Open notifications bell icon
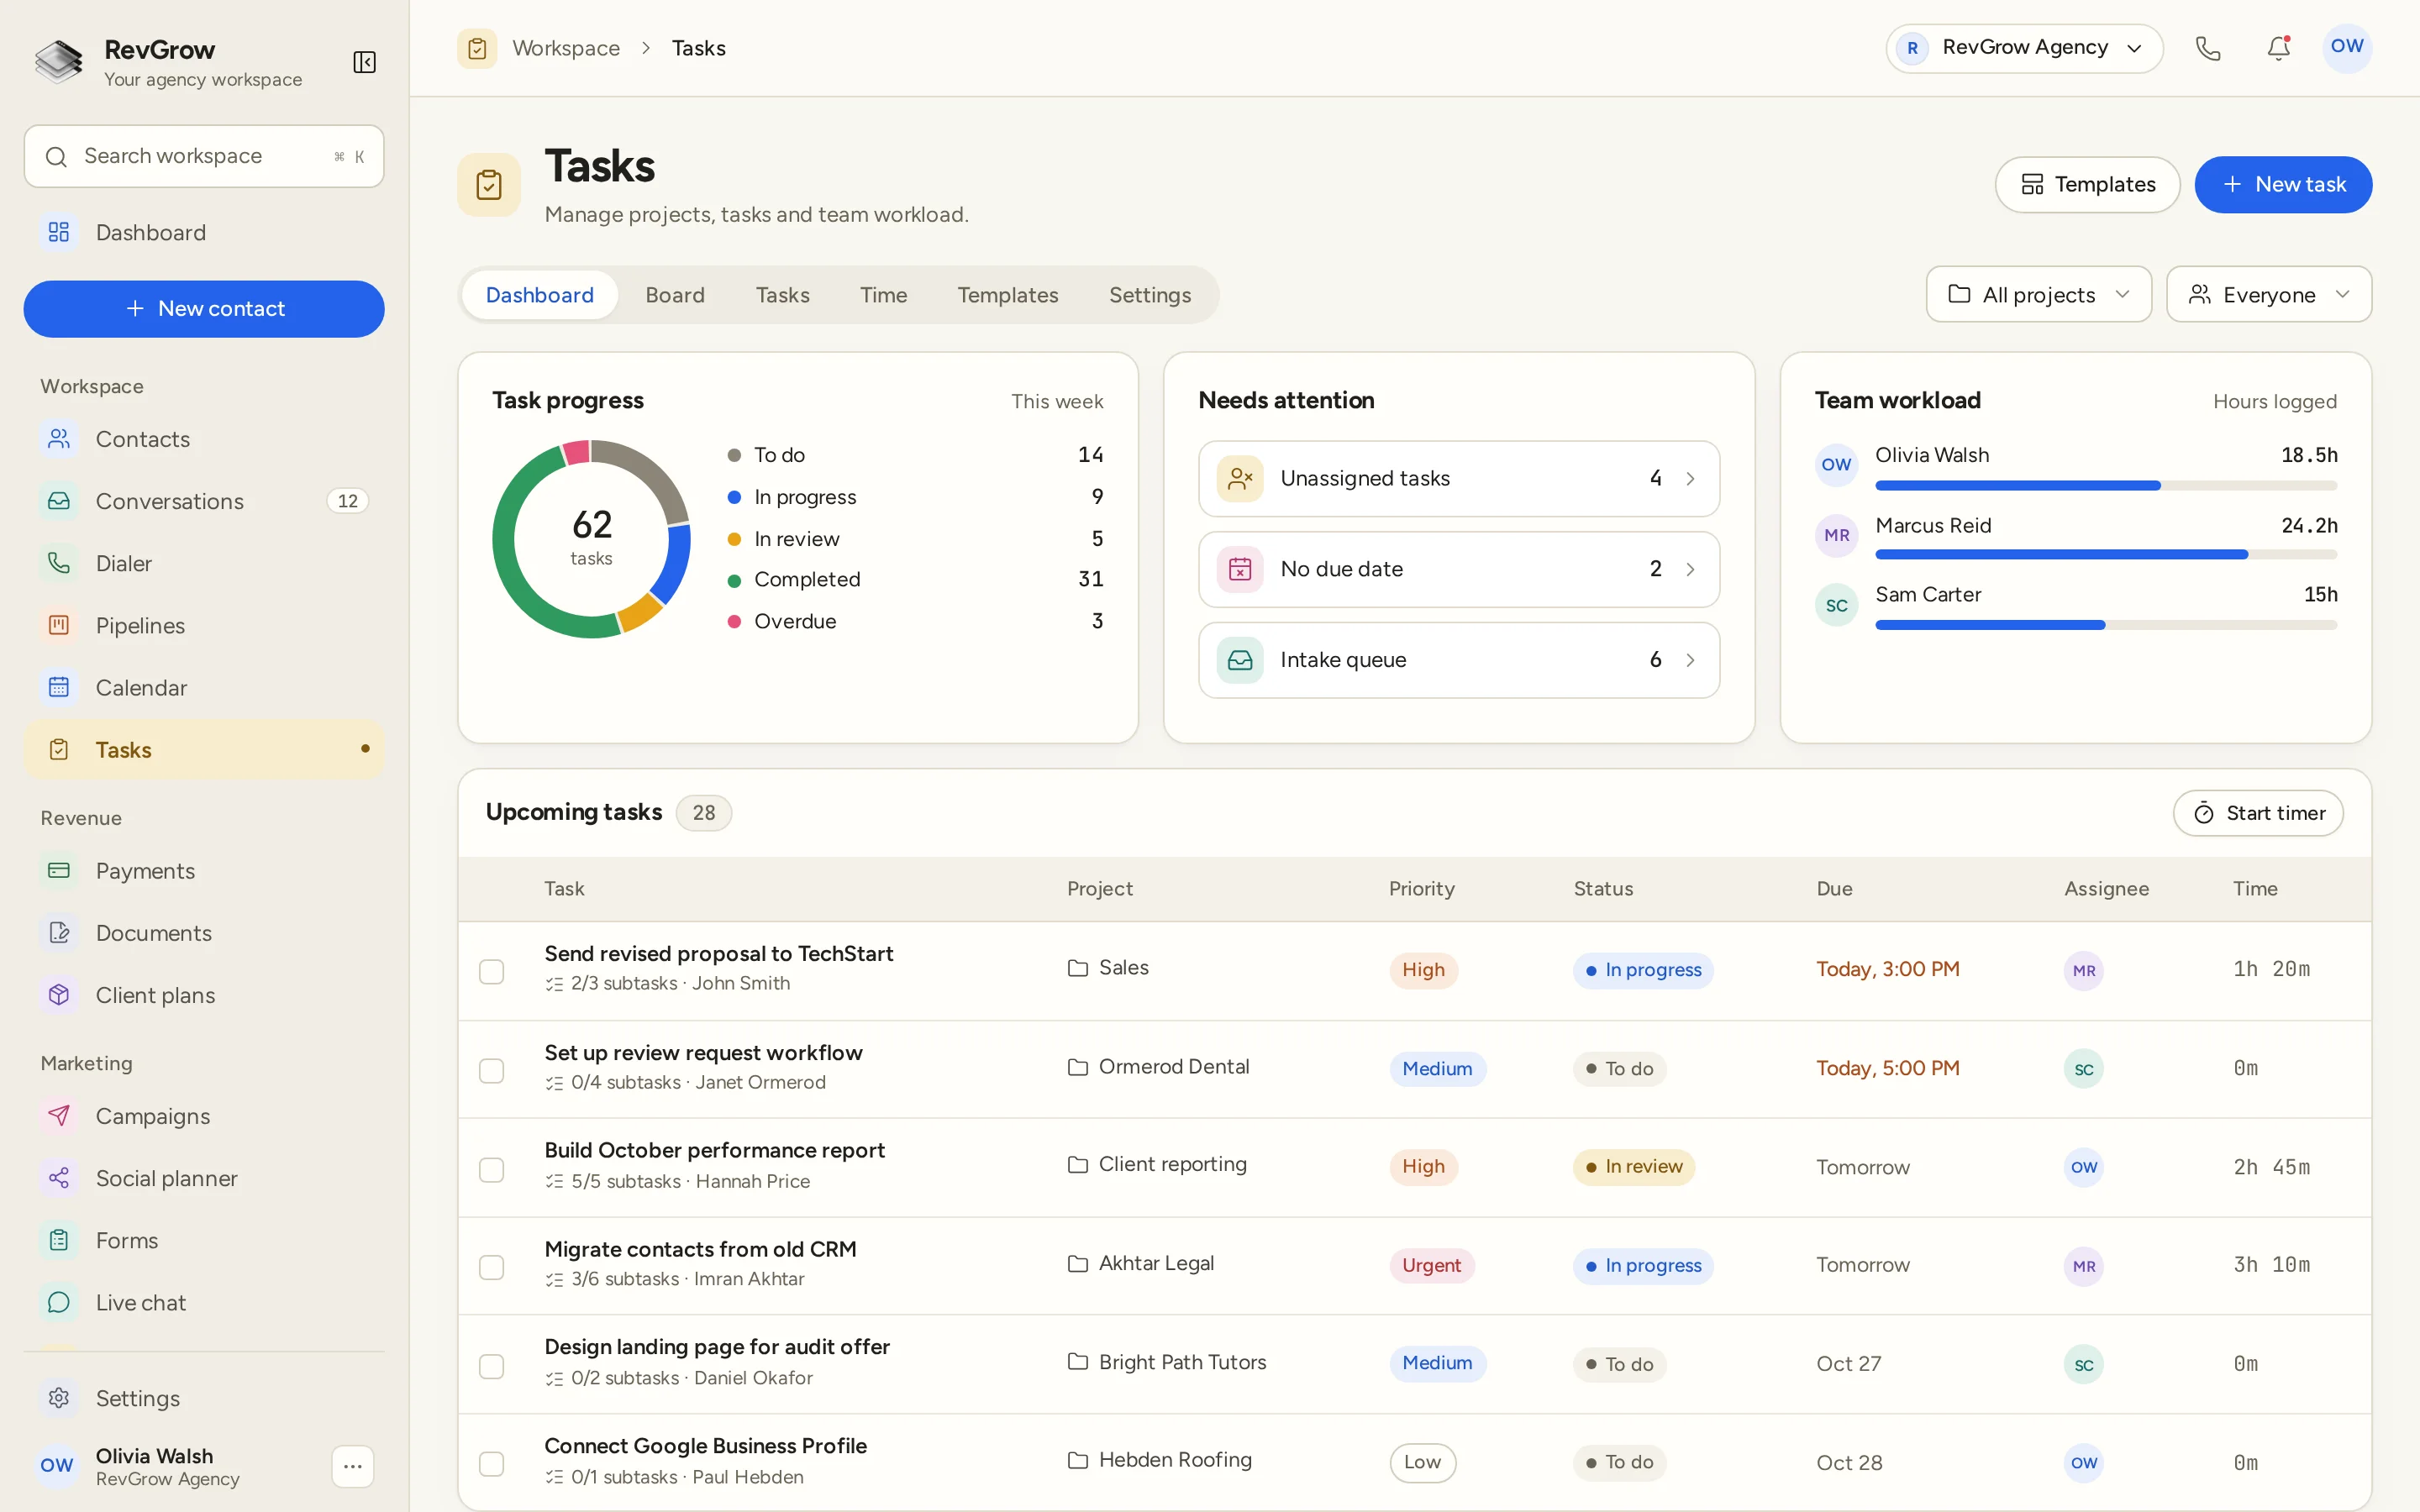 [x=2278, y=48]
